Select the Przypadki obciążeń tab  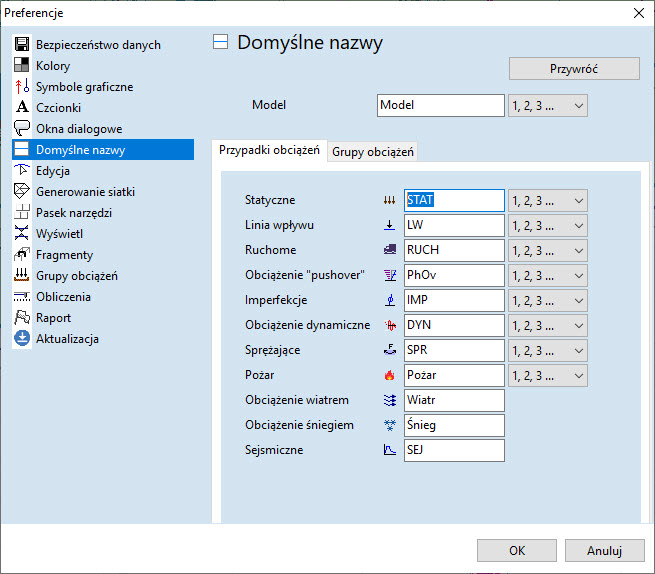pos(269,151)
